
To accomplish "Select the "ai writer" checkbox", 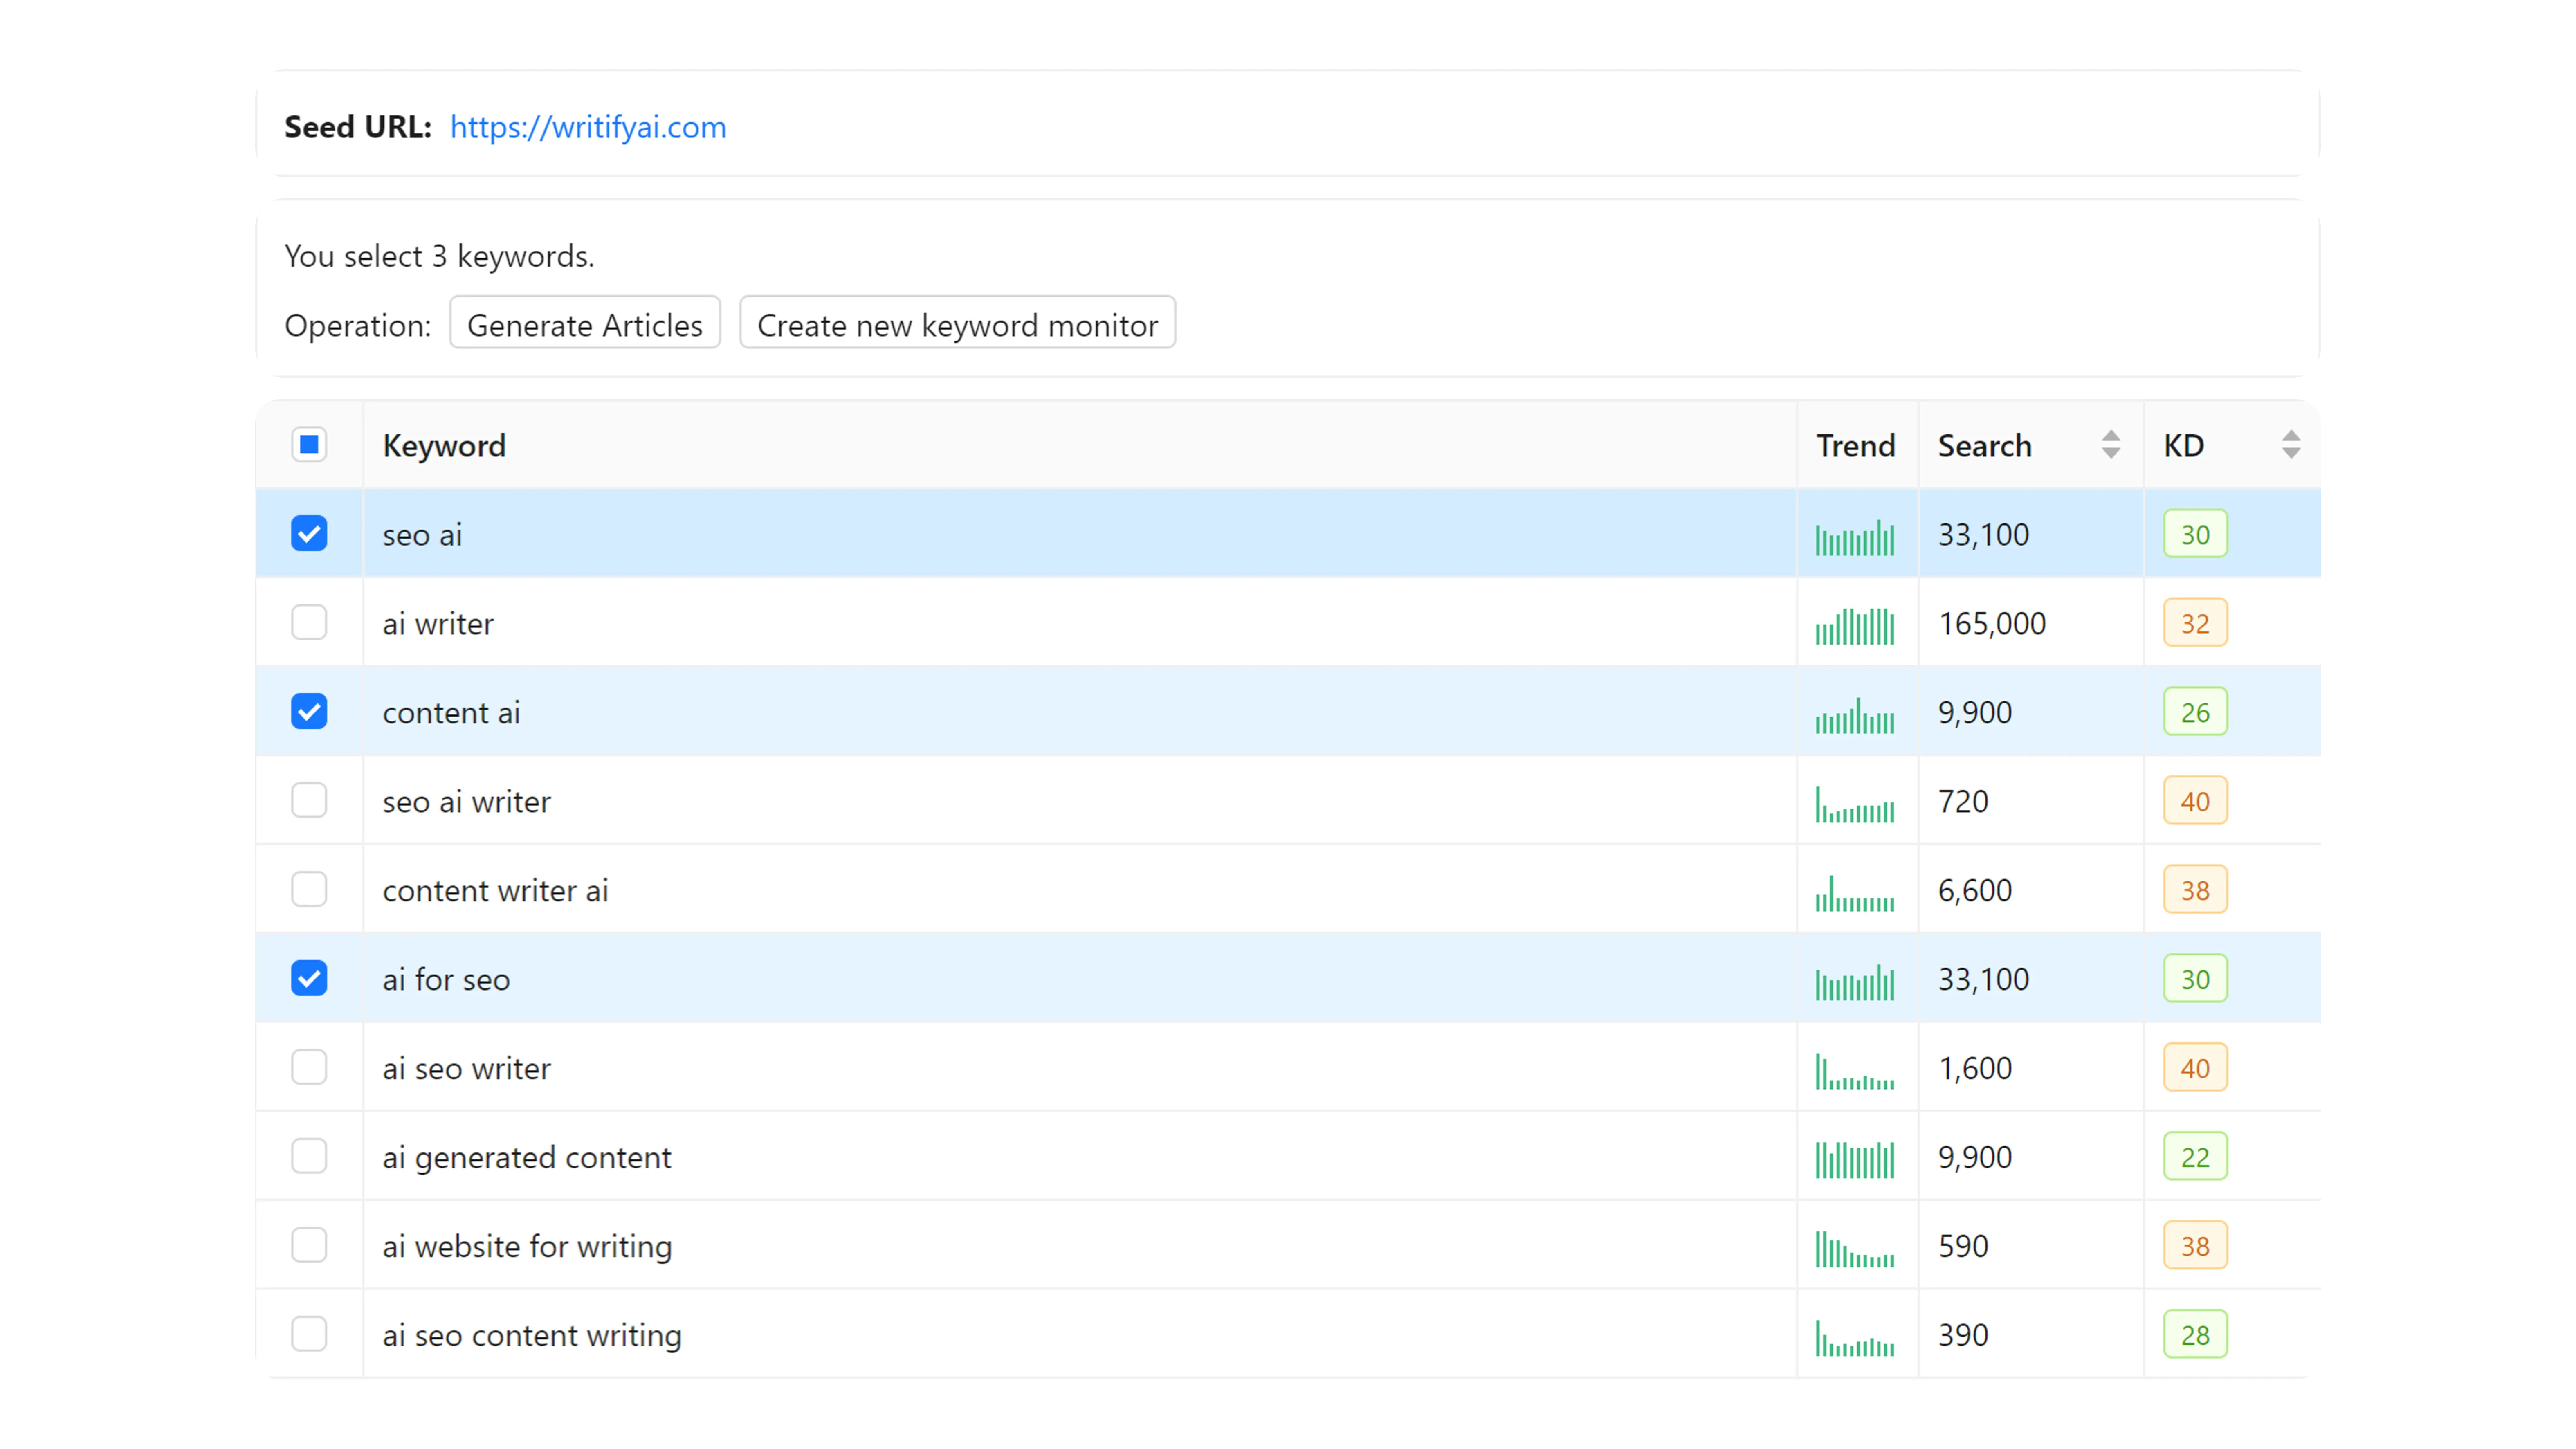I will click(x=310, y=622).
